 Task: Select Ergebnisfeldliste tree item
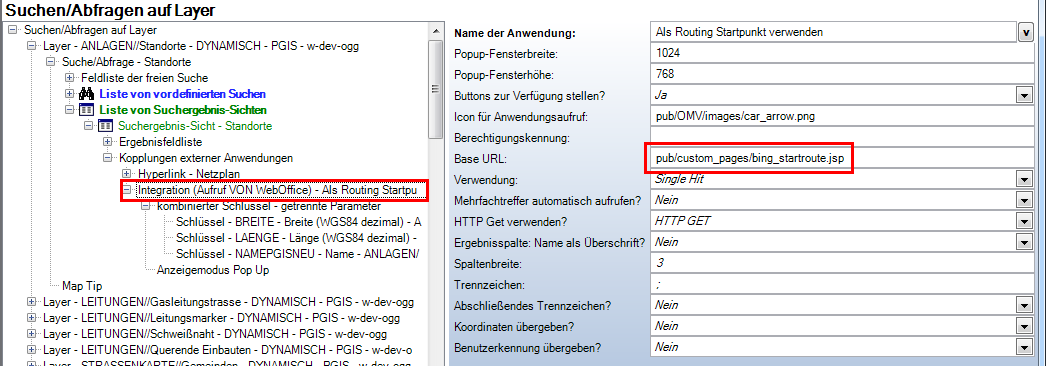pyautogui.click(x=160, y=142)
